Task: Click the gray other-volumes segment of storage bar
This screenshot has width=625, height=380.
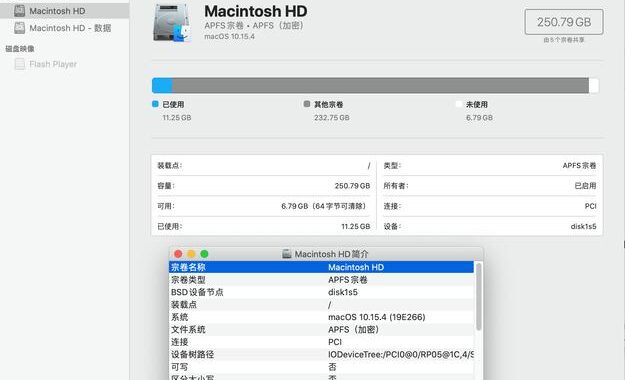Action: point(381,86)
